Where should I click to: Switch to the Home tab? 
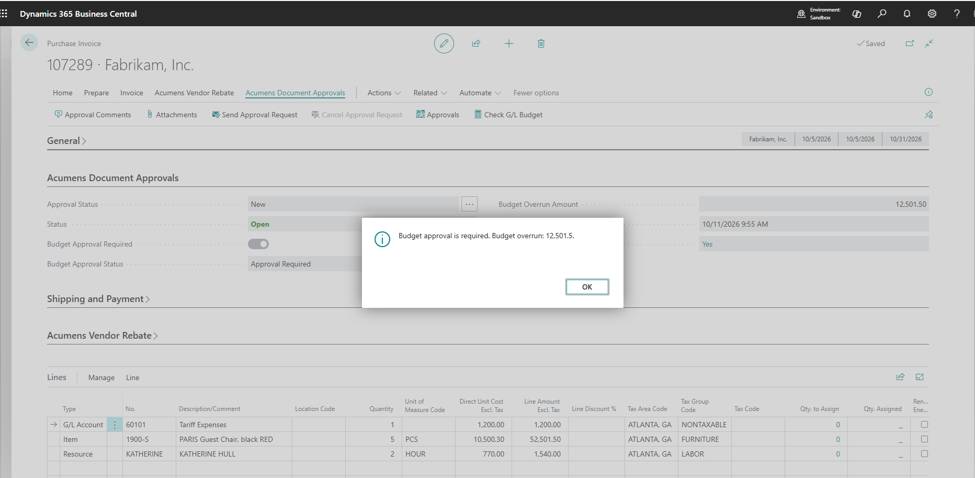[62, 93]
